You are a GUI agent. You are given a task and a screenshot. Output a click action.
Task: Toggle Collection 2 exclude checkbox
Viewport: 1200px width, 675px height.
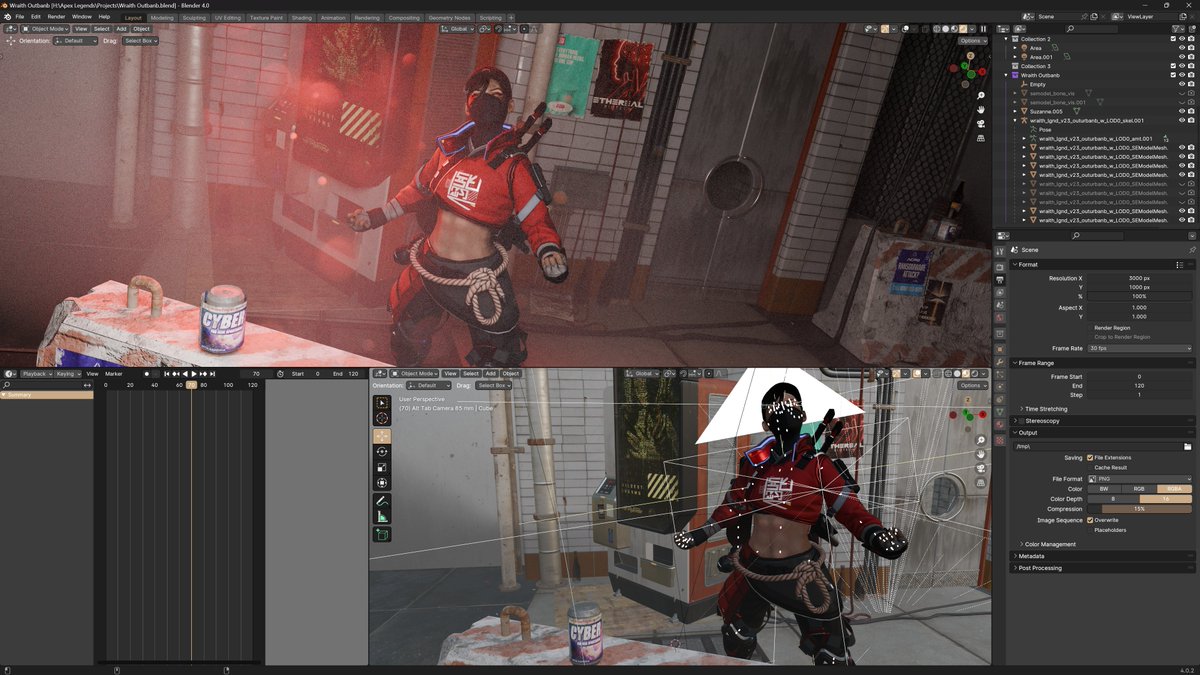(x=1173, y=39)
